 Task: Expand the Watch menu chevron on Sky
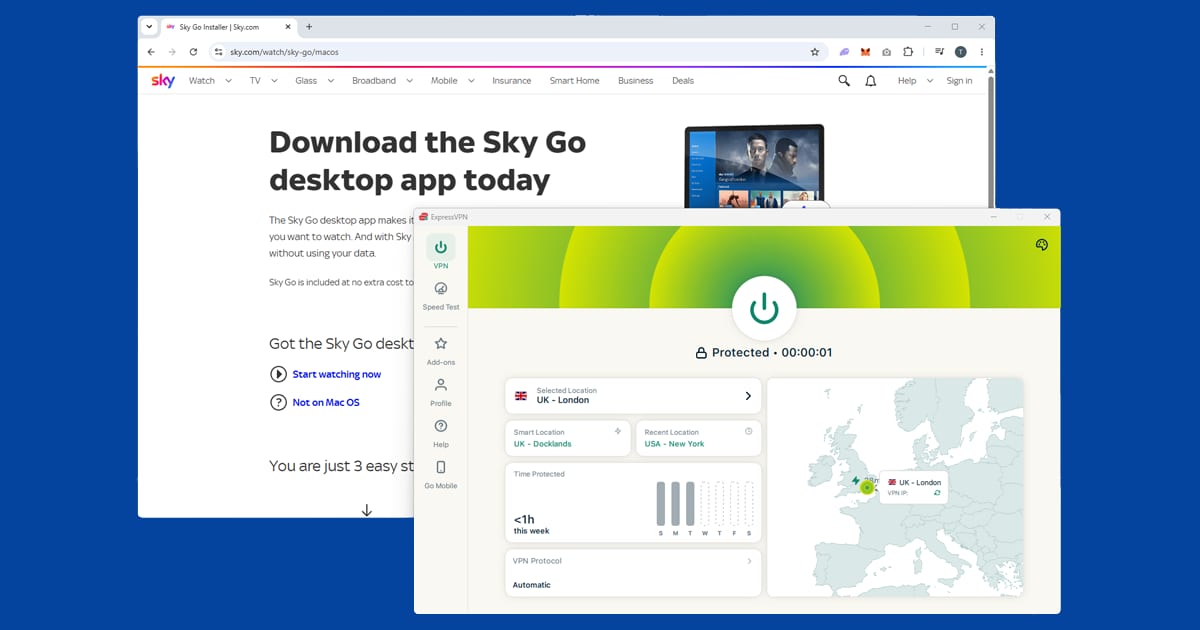pos(228,81)
